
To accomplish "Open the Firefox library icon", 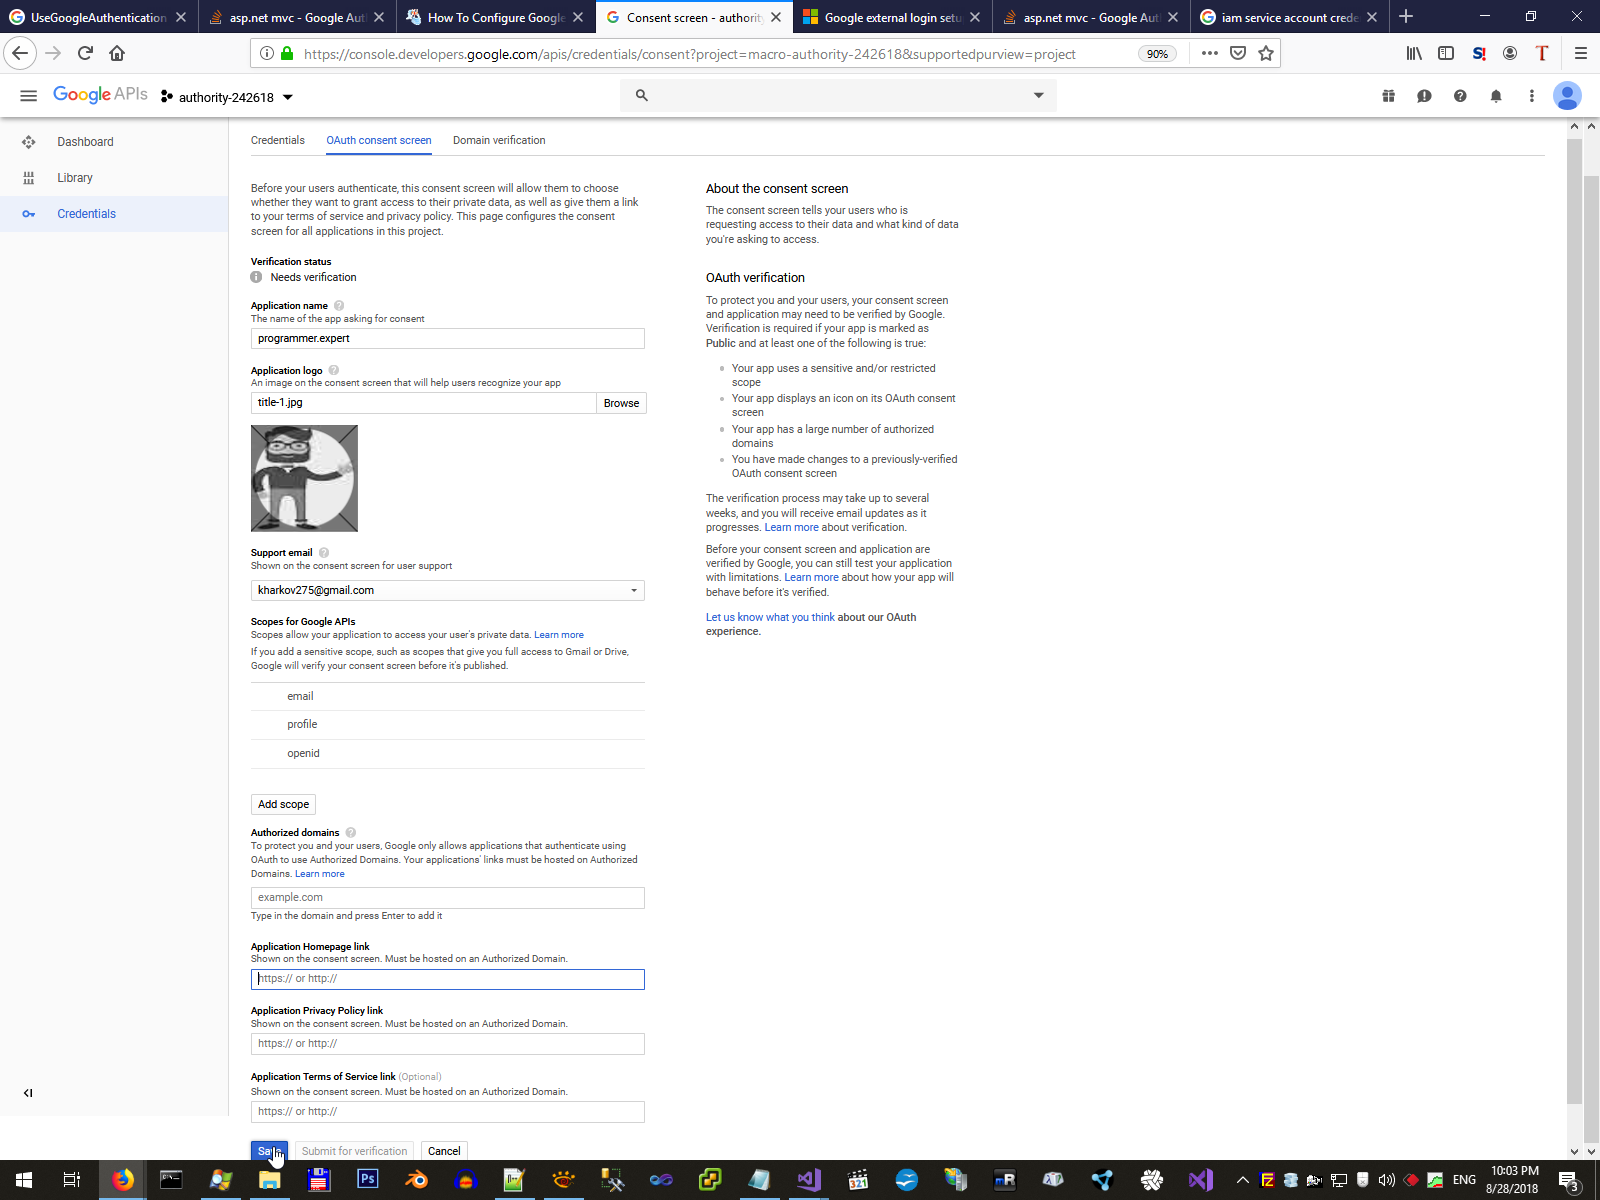I will 1414,53.
